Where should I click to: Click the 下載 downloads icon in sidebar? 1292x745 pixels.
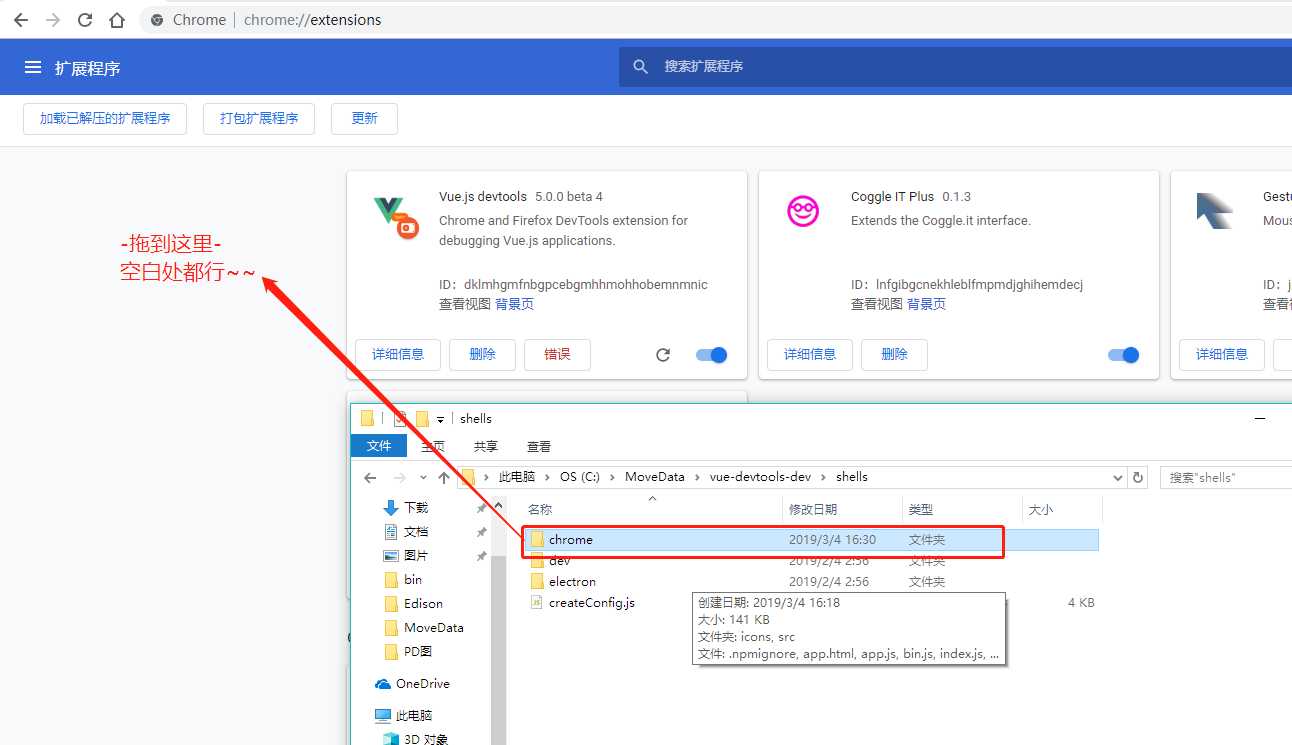(x=391, y=508)
